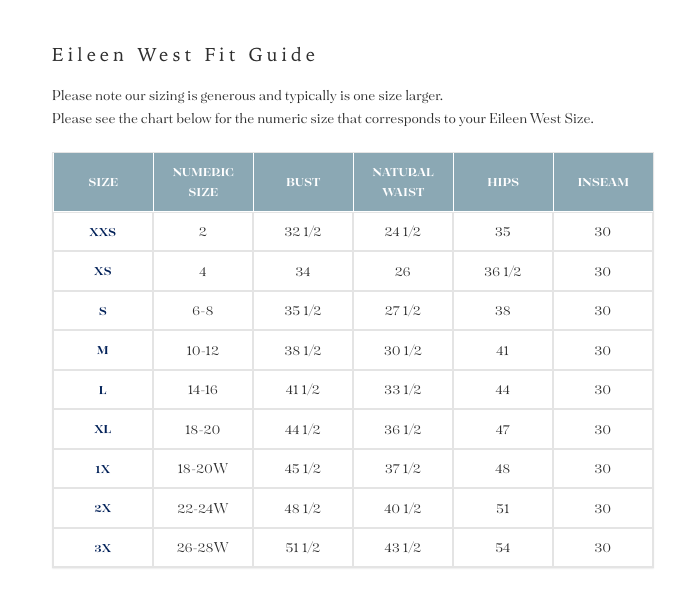Select the hips value 36 1/2 cell
Viewport: 692px width, 610px height.
[503, 272]
